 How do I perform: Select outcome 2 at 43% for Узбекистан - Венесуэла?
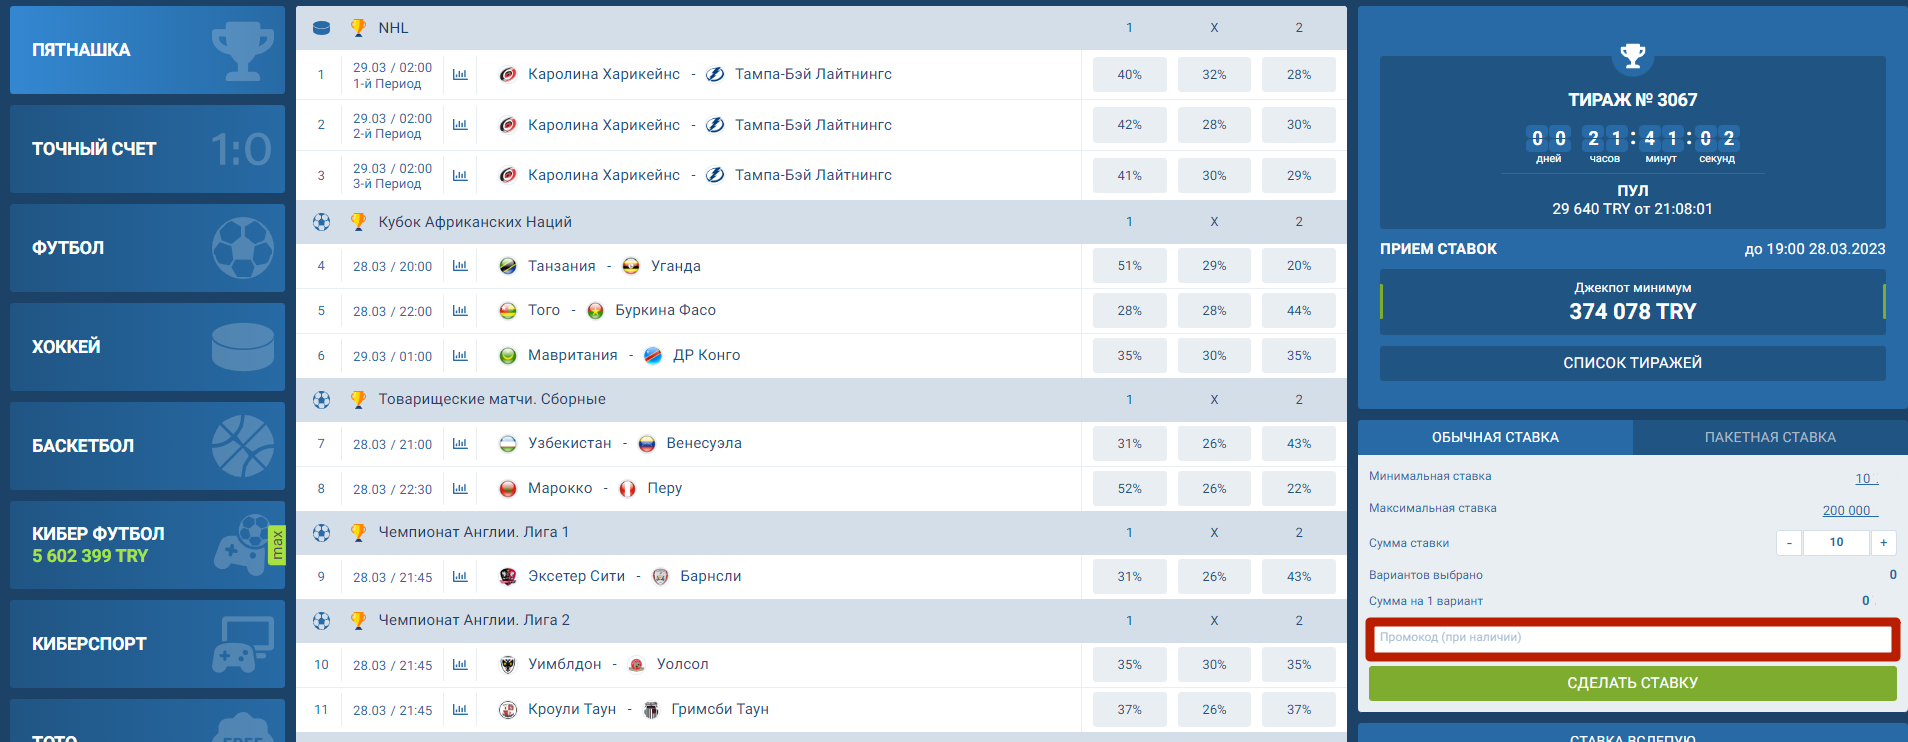pos(1299,444)
